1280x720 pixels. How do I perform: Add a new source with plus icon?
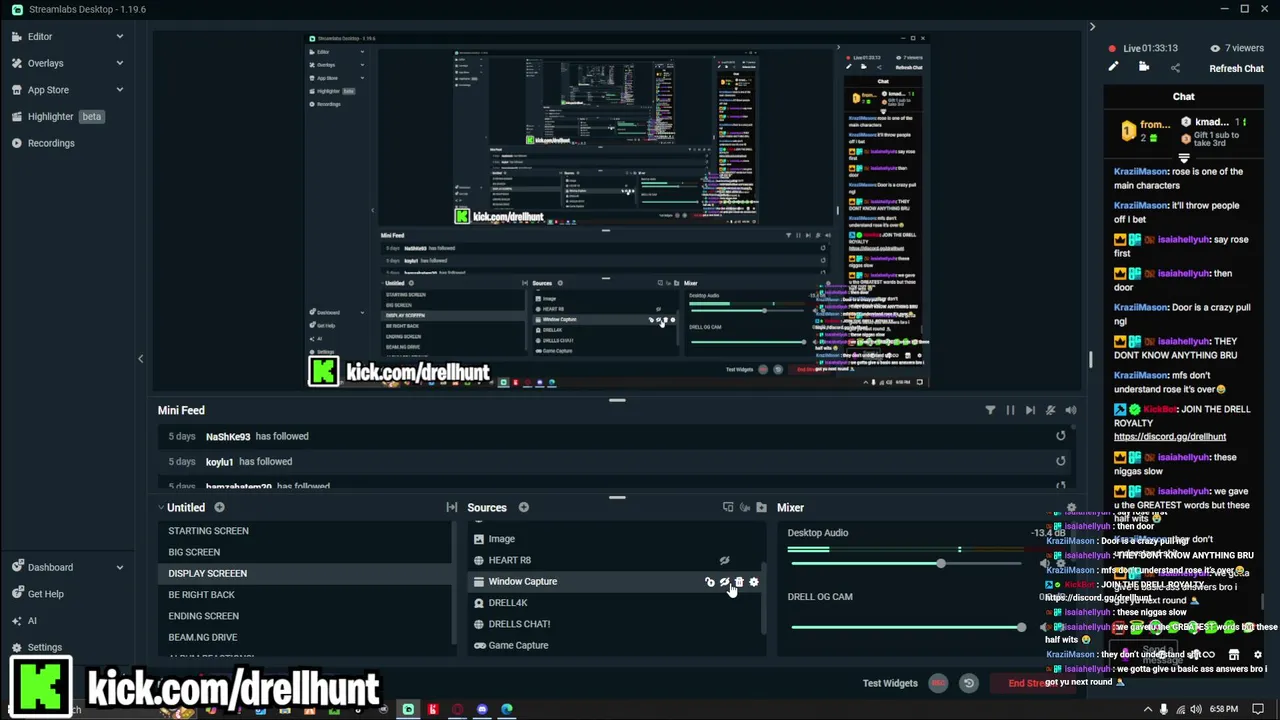point(523,508)
